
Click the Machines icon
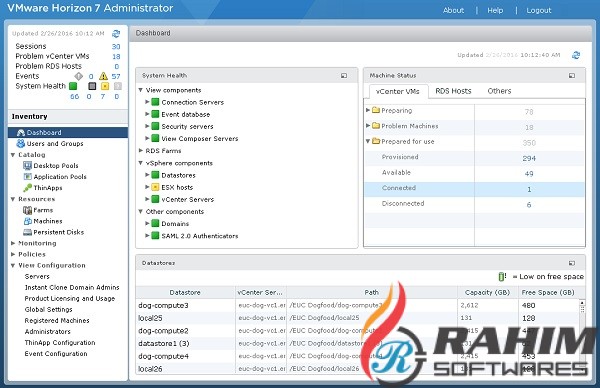[28, 221]
